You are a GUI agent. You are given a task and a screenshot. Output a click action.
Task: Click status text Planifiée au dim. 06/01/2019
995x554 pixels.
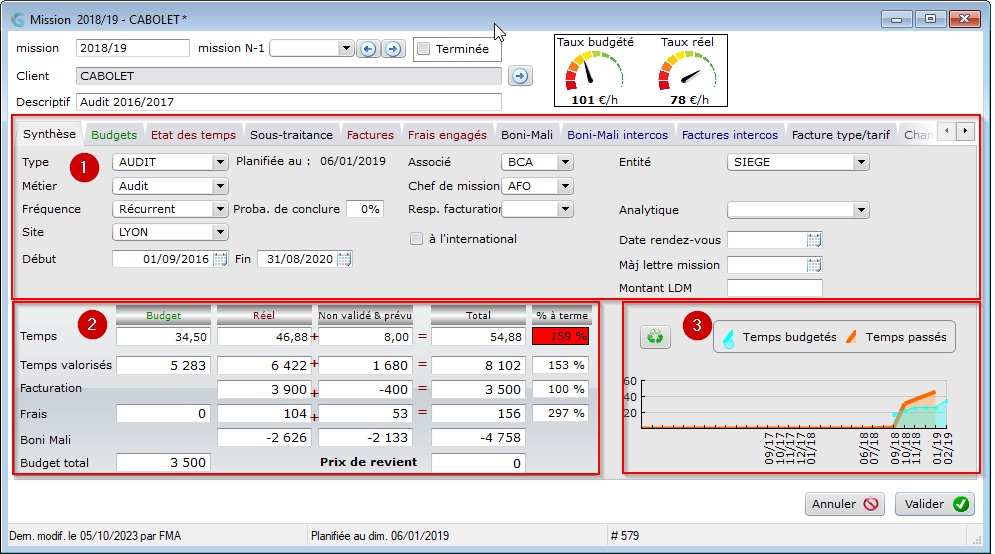(379, 536)
